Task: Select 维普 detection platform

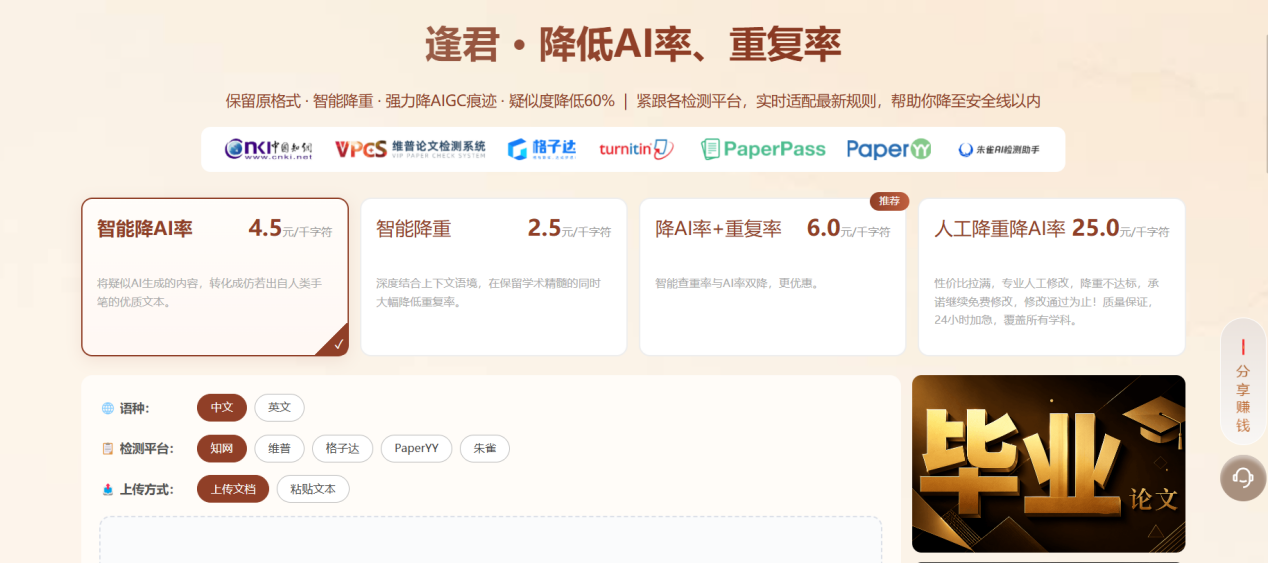Action: tap(279, 448)
